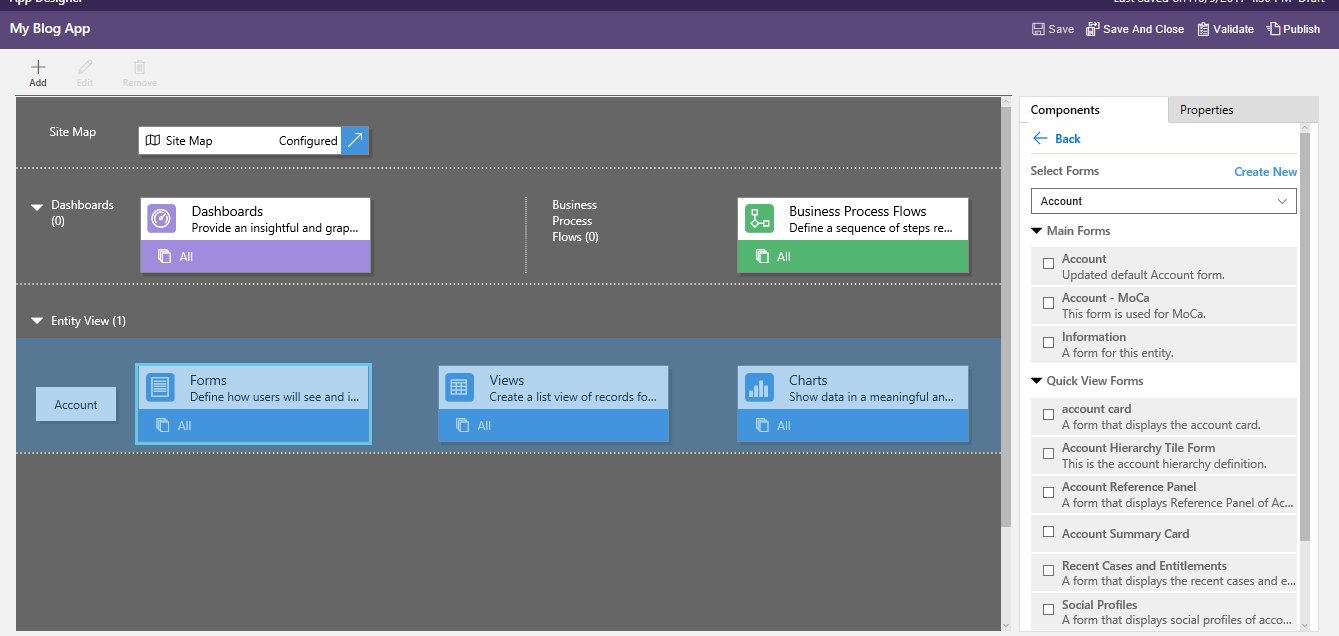Tick the Account Summary Card checkbox
This screenshot has width=1339, height=636.
(1048, 532)
